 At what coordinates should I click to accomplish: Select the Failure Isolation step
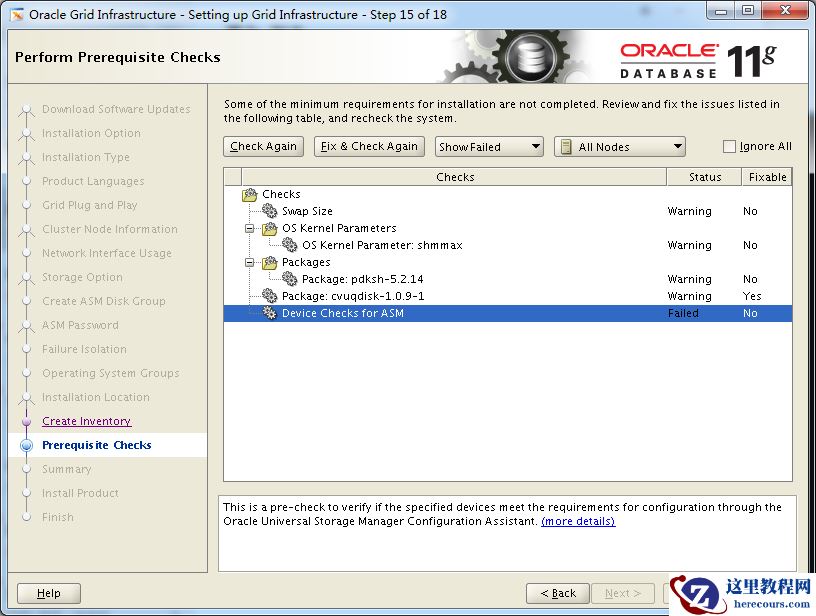84,349
